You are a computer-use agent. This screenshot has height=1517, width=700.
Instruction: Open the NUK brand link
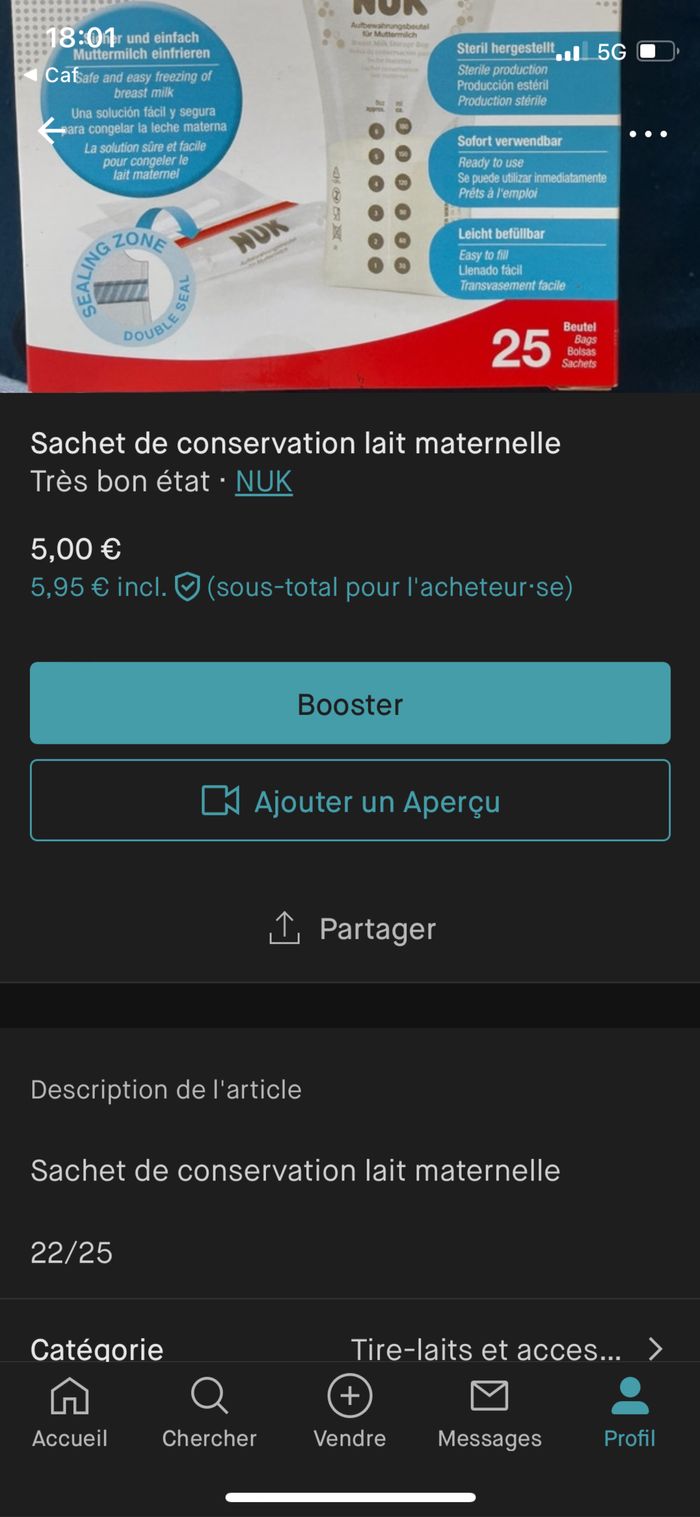[x=263, y=482]
